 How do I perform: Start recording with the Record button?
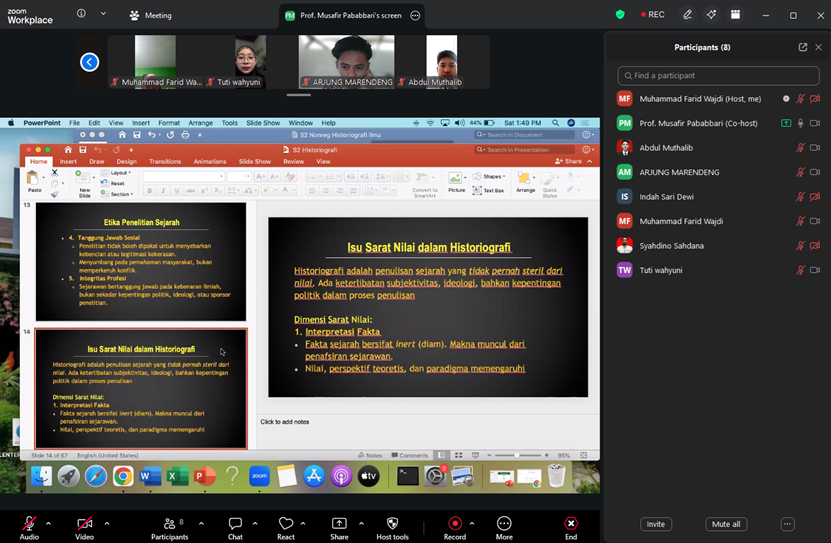tap(455, 528)
